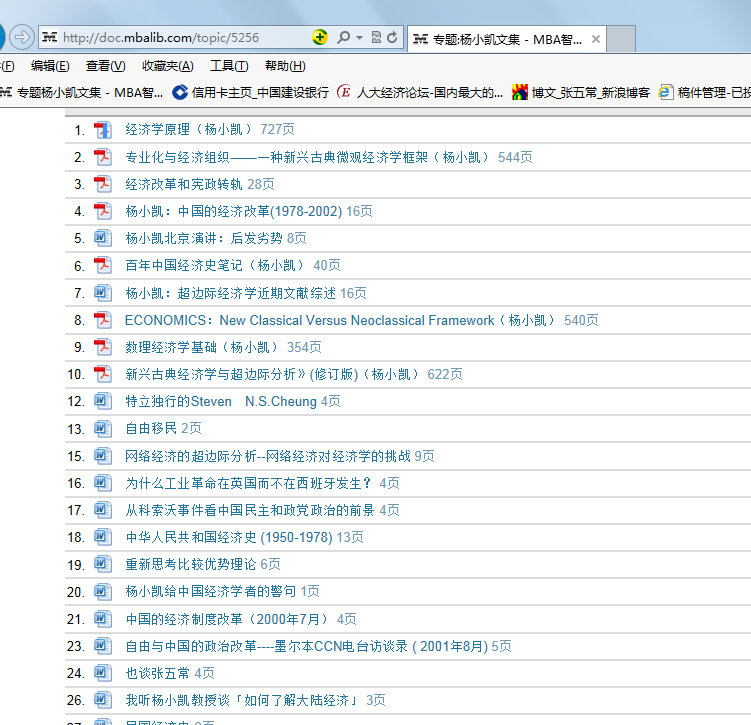Click Word icon beside 自由移民

coord(102,428)
